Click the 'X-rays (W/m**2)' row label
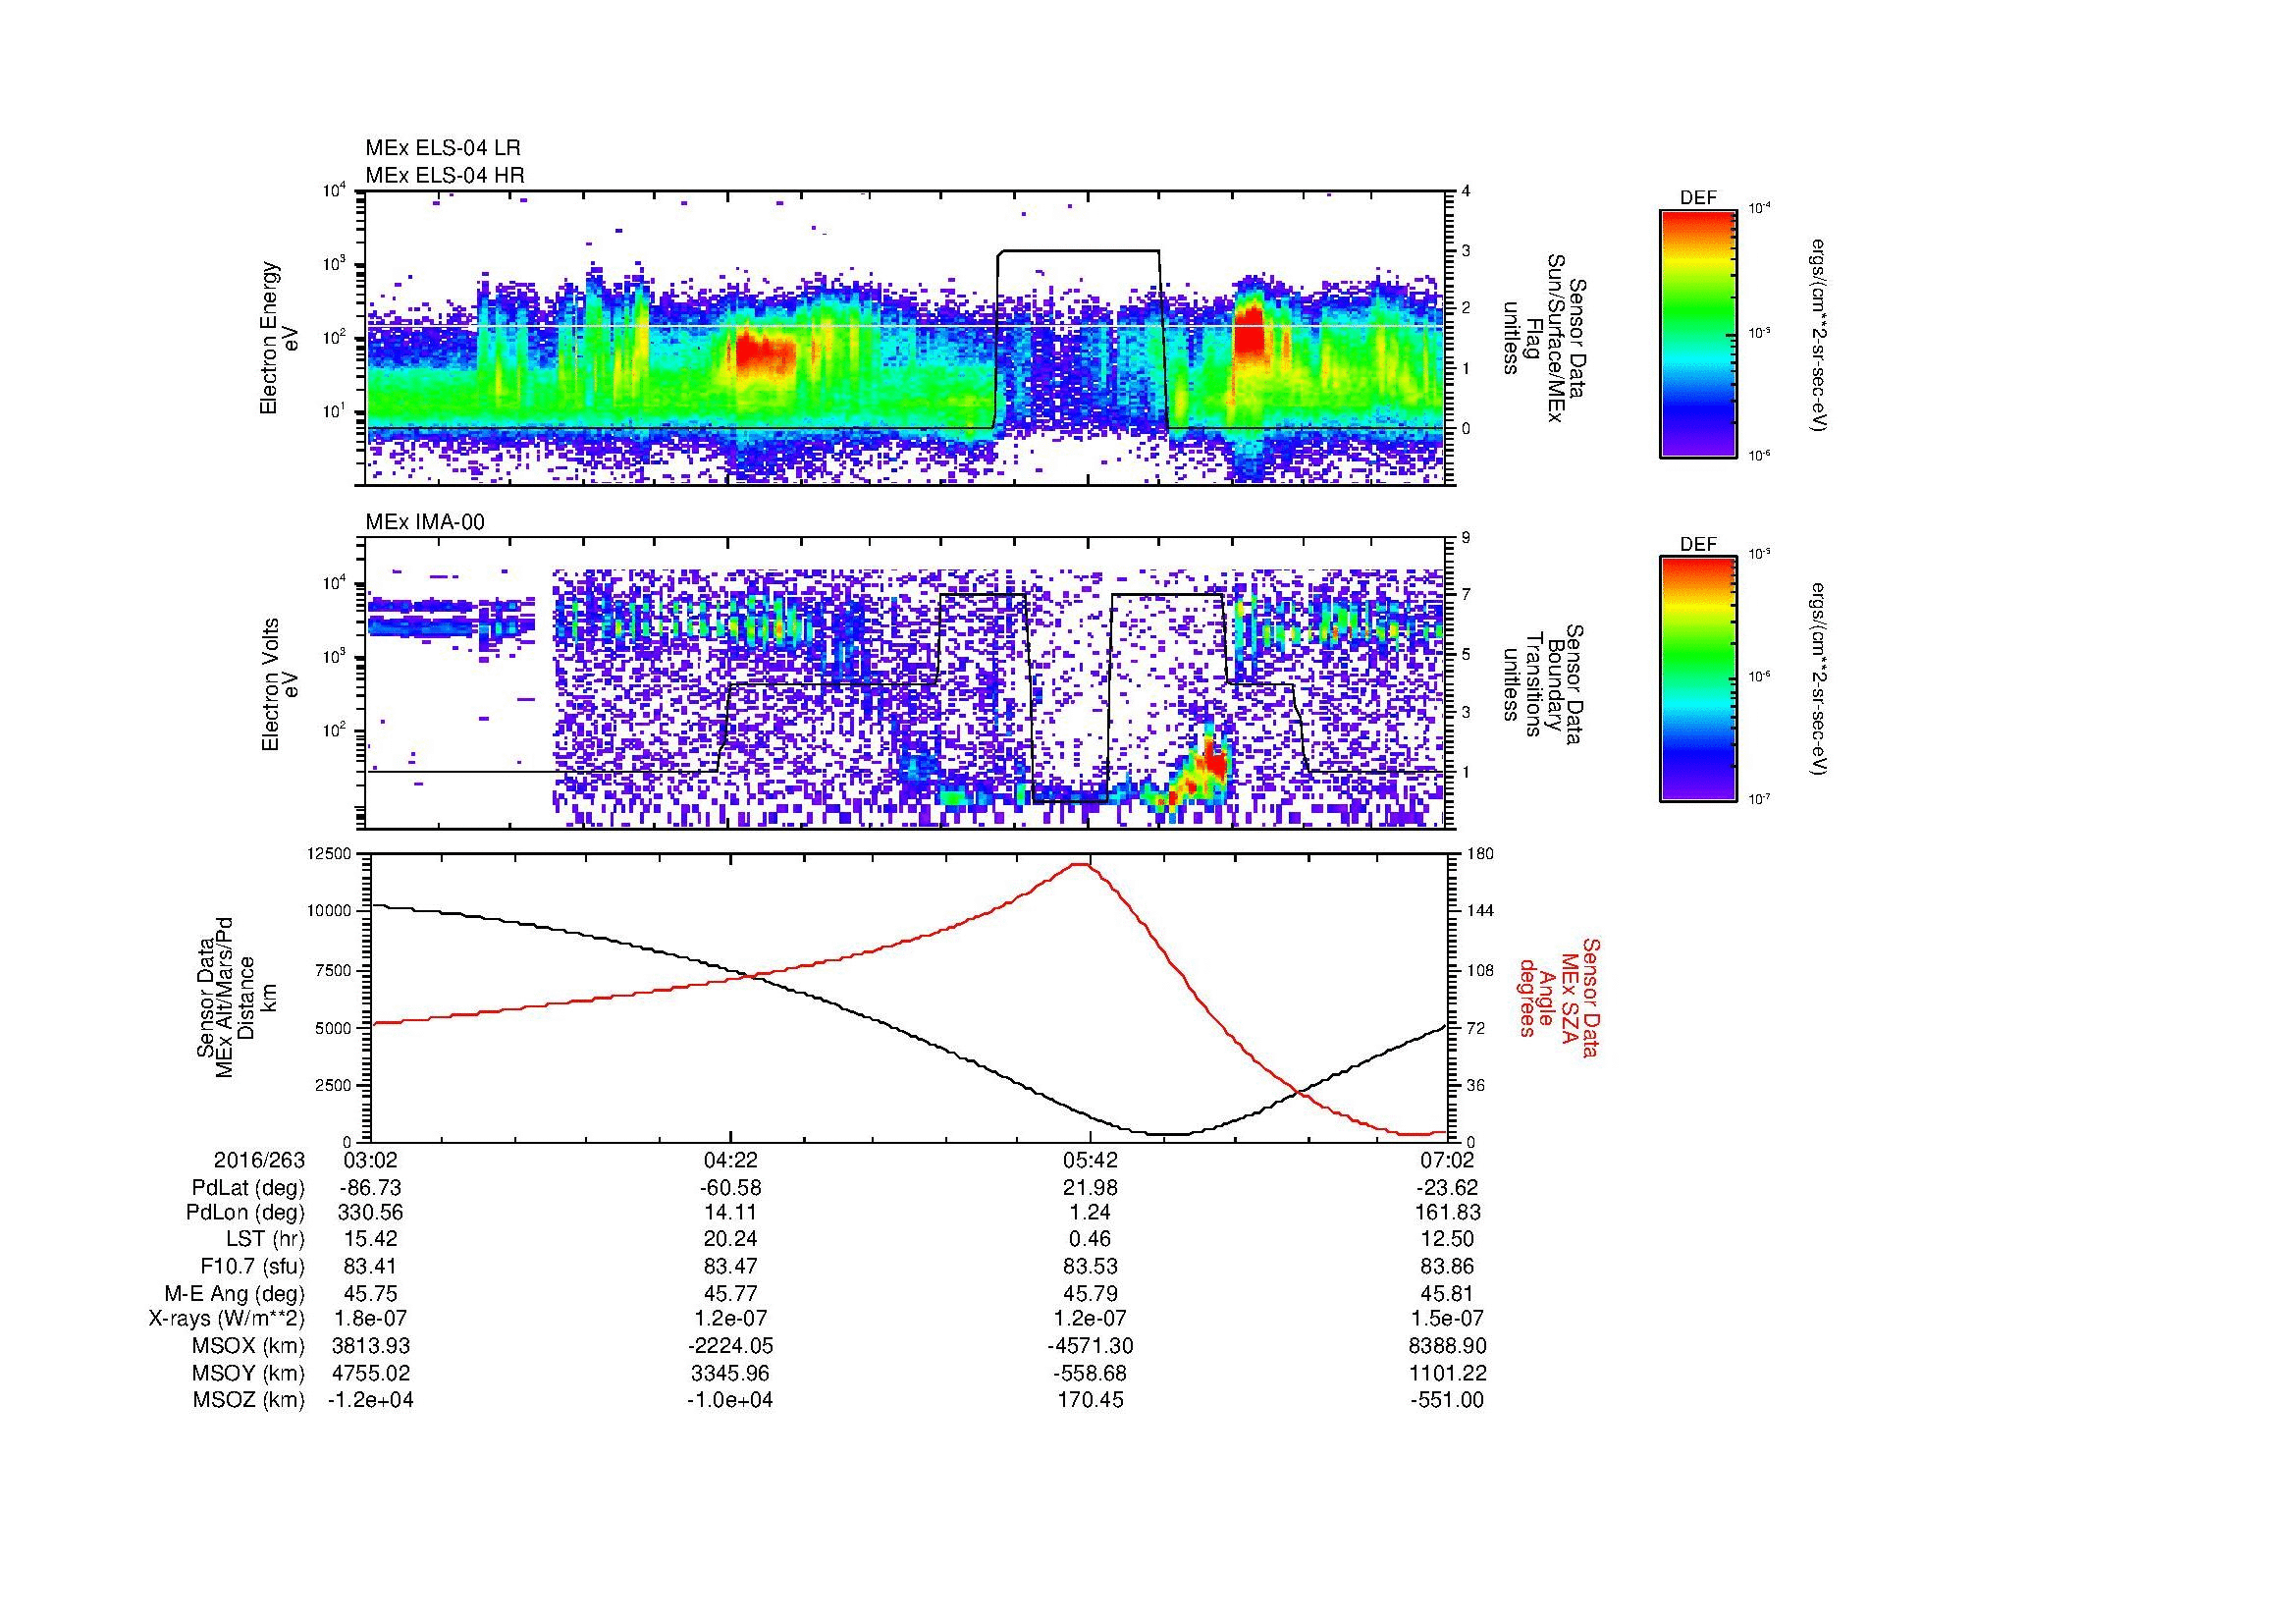Screen dimensions: 2296x1623 (x=227, y=1319)
